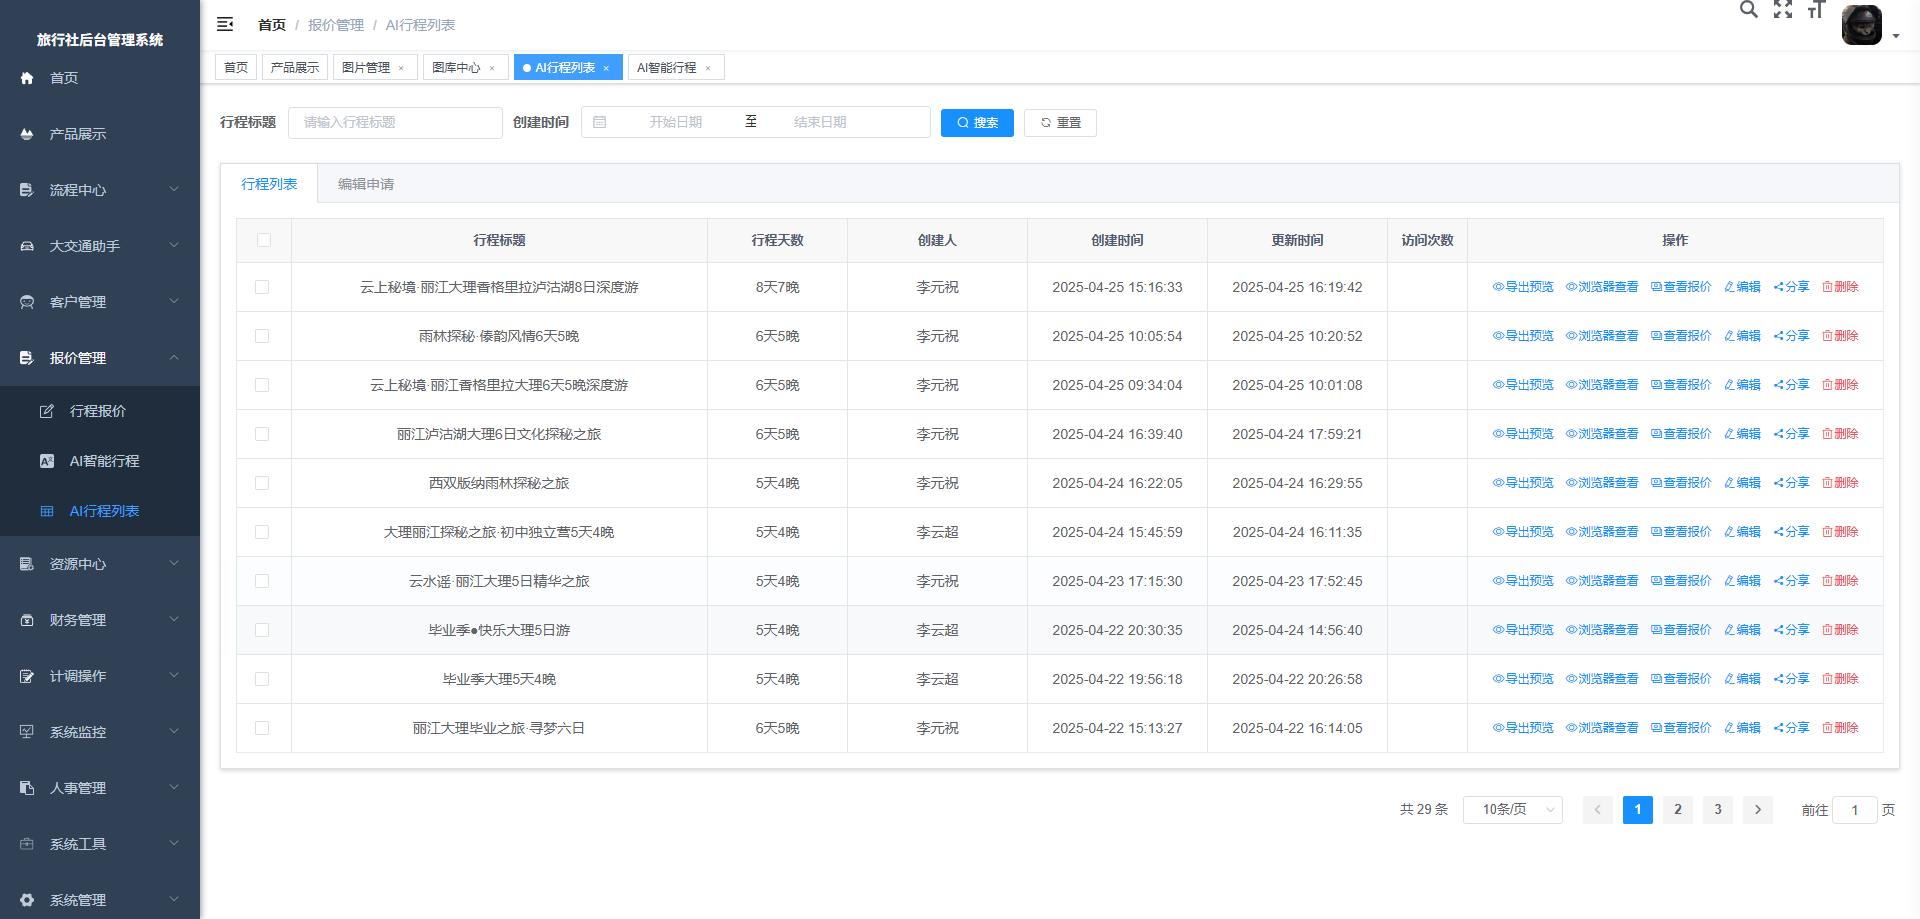The image size is (1920, 919).
Task: Check the row for 西双版纳雨林探秘之旅
Action: point(262,483)
